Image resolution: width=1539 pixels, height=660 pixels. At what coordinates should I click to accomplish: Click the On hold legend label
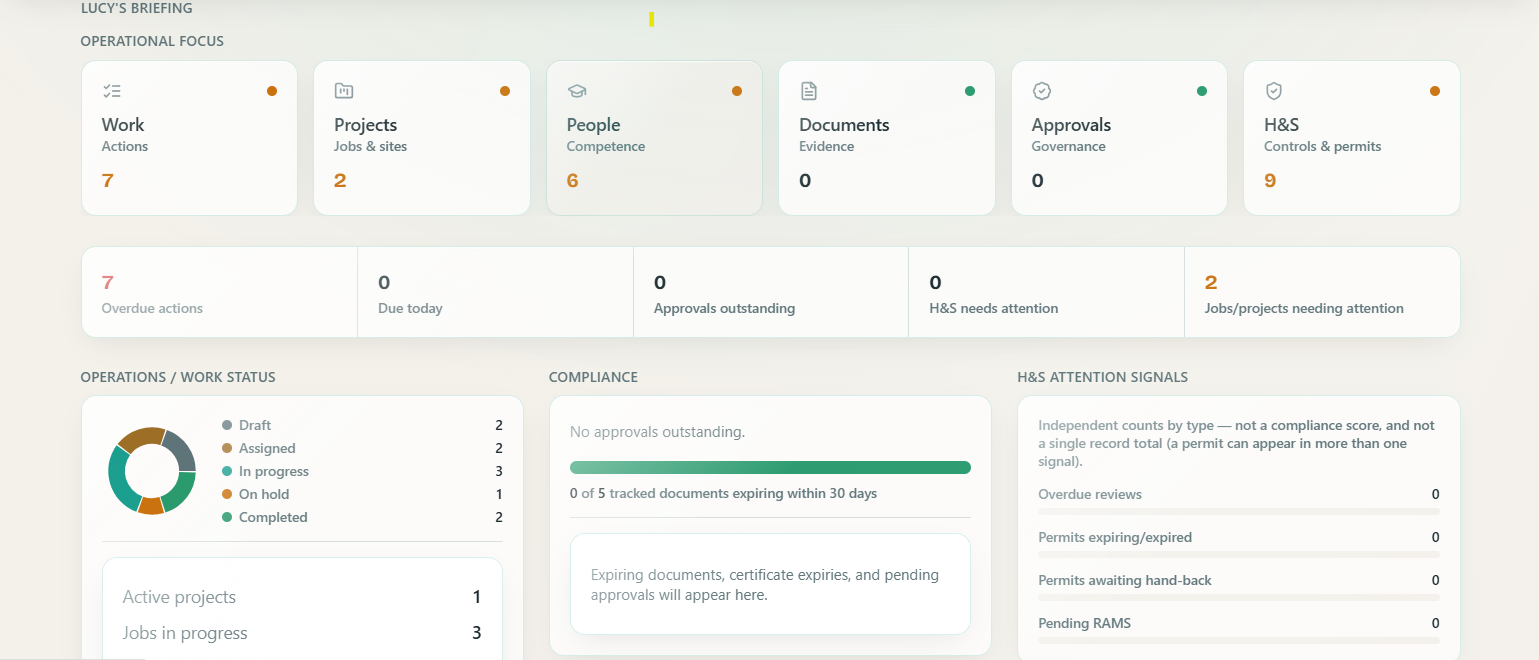[x=262, y=494]
